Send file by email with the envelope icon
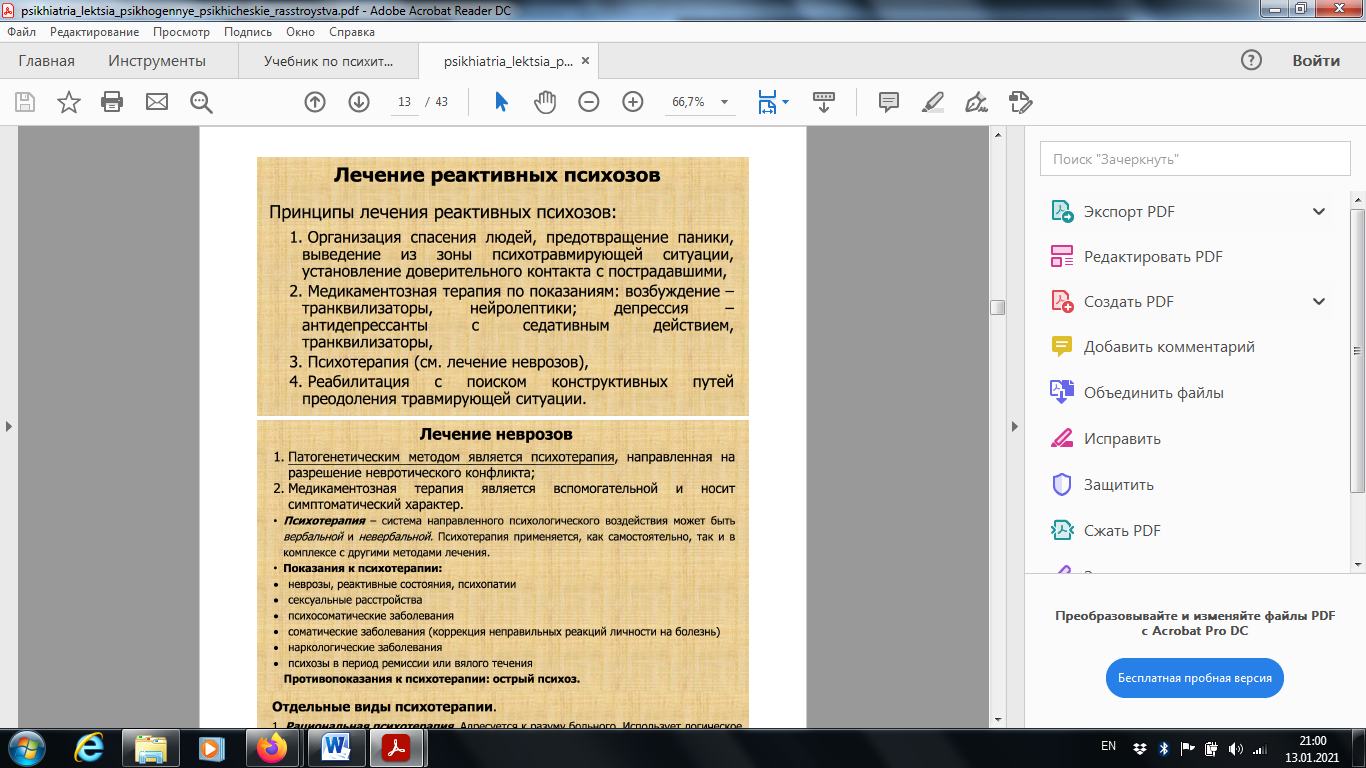Screen dimensions: 1366x768 tap(157, 102)
